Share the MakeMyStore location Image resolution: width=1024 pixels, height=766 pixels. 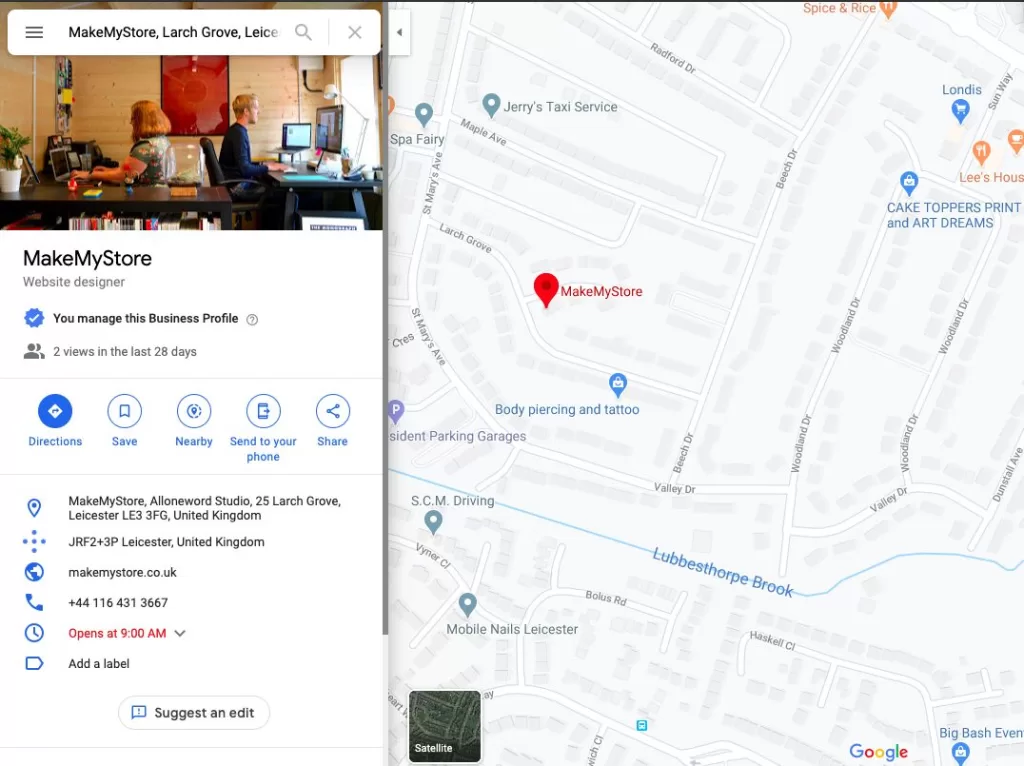[x=332, y=421]
